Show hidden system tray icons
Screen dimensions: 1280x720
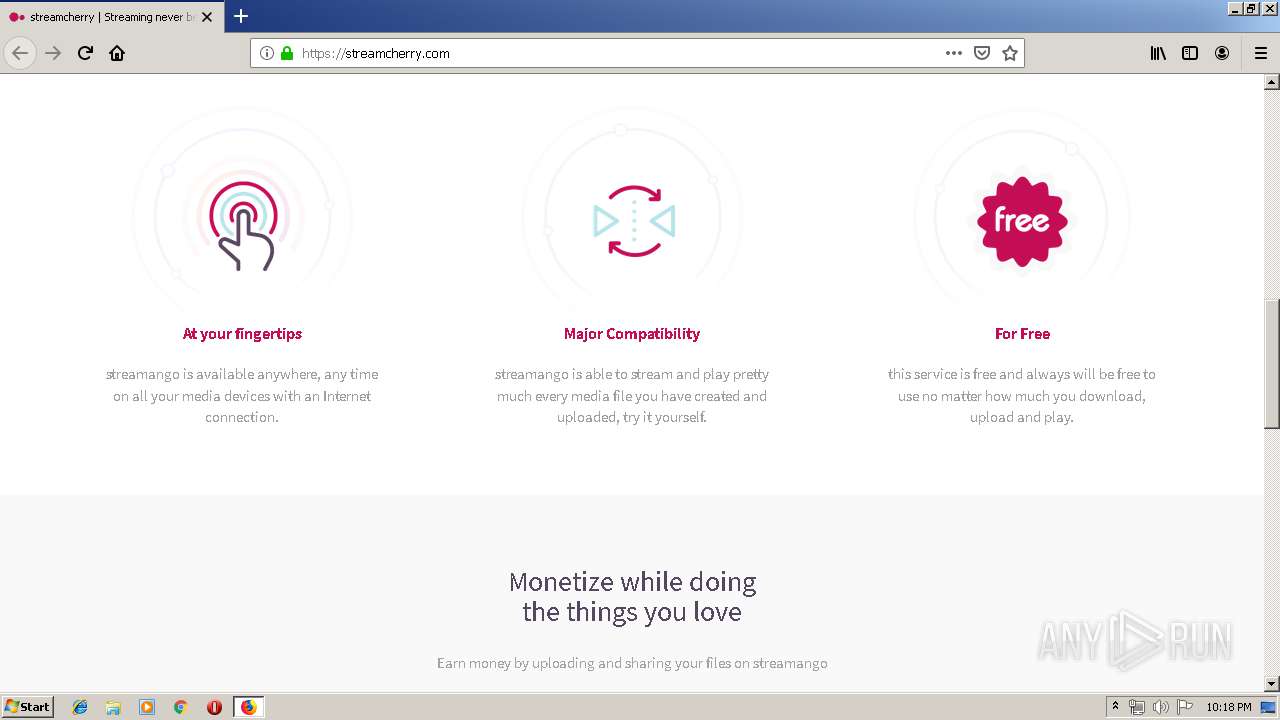(x=1115, y=707)
